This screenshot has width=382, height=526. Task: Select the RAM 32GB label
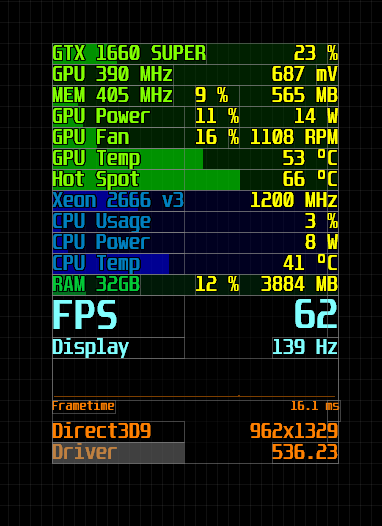pos(96,284)
